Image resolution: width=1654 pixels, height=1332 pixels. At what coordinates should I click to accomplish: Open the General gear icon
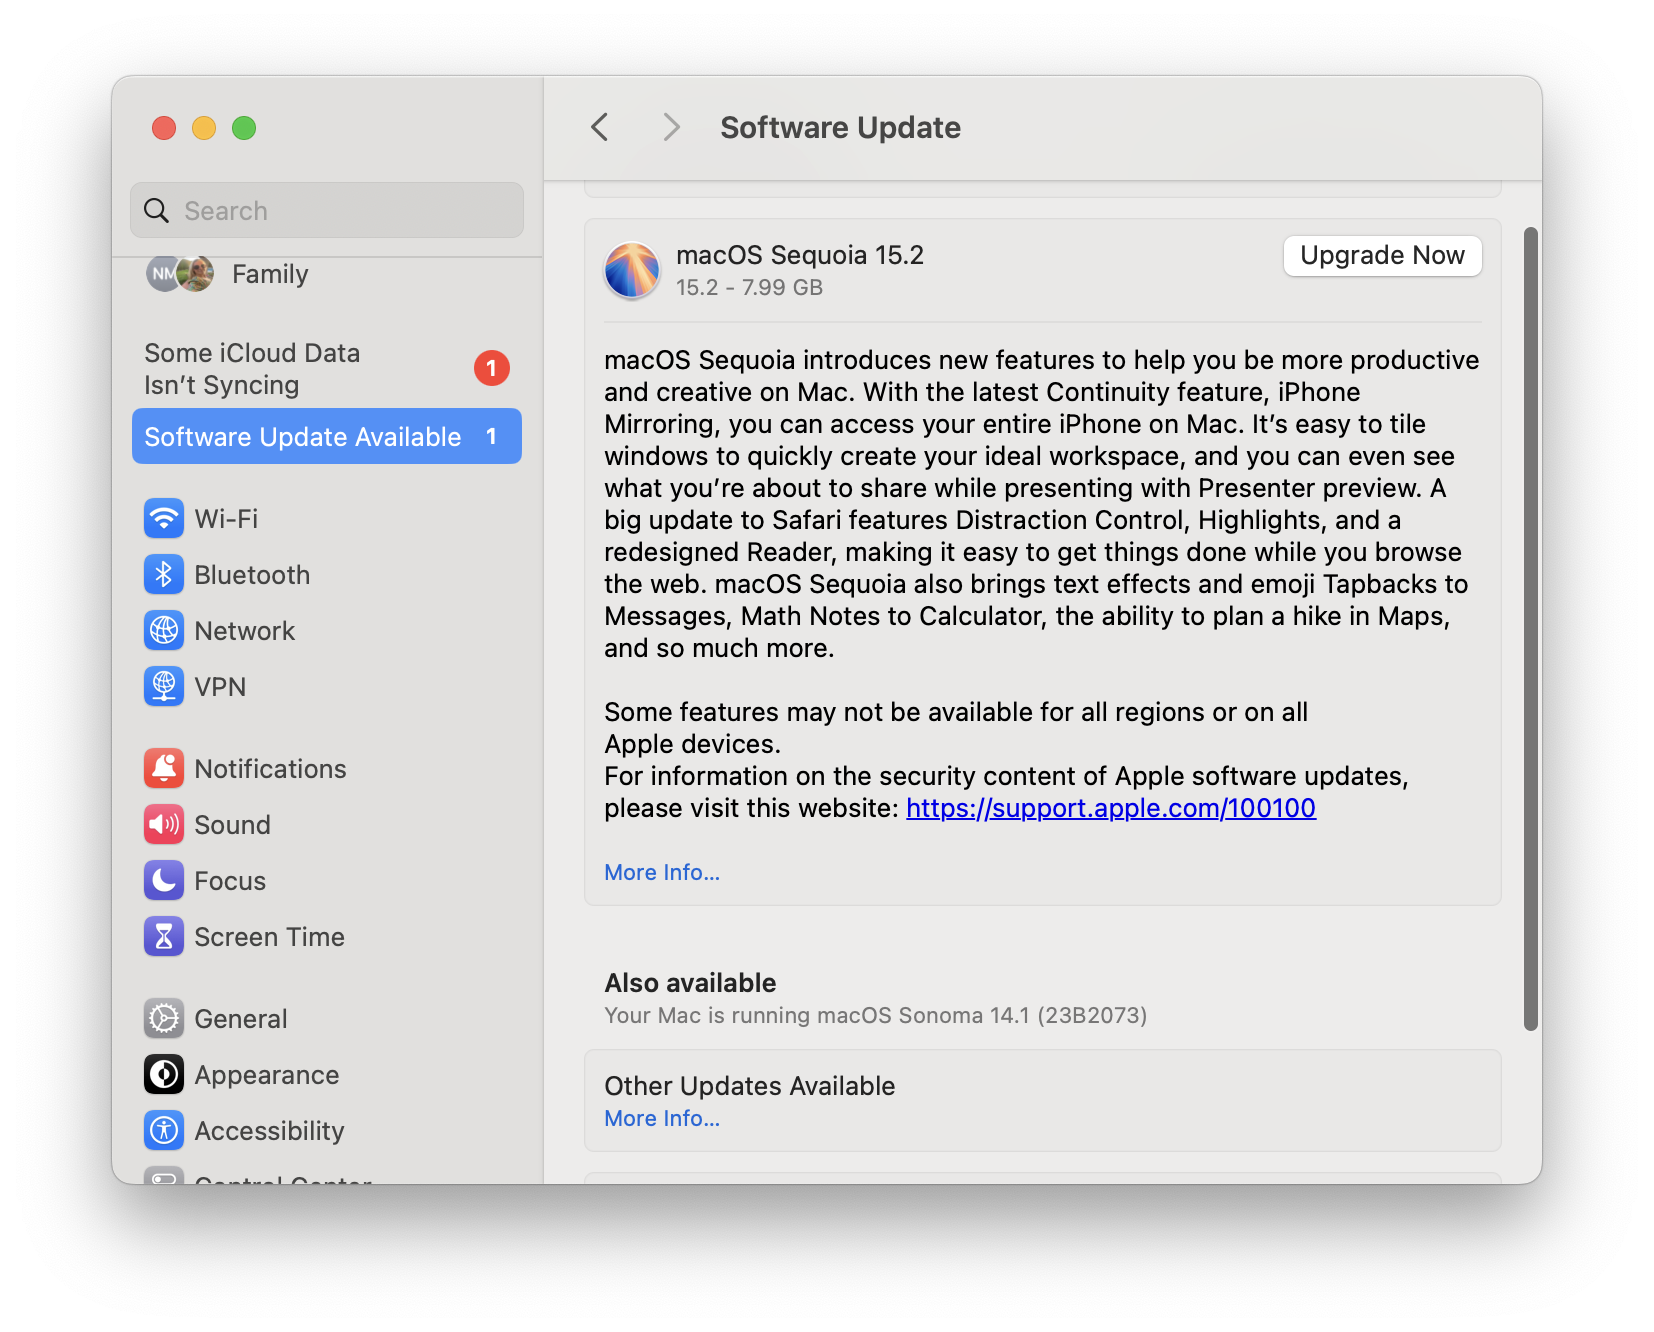click(x=164, y=1018)
